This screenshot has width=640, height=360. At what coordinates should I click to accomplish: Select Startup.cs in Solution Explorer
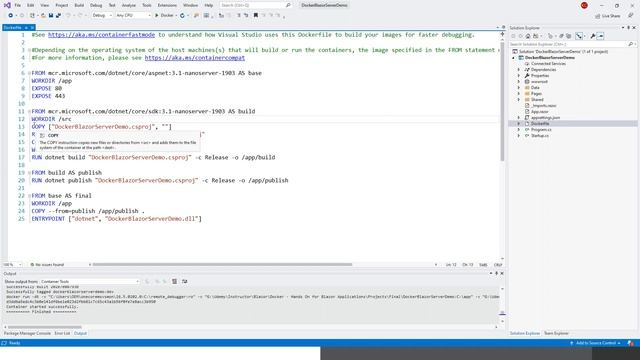[540, 136]
